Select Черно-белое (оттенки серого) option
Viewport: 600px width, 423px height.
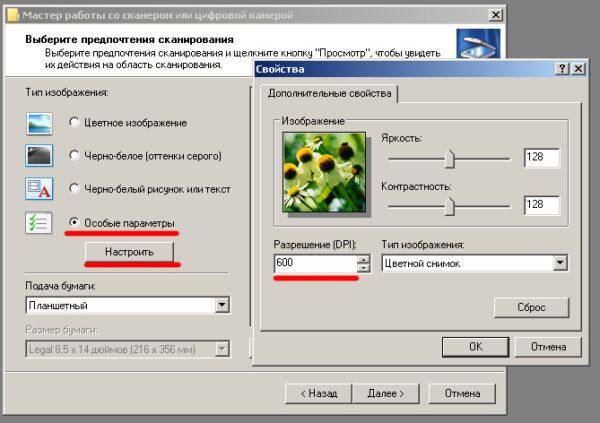pyautogui.click(x=75, y=156)
